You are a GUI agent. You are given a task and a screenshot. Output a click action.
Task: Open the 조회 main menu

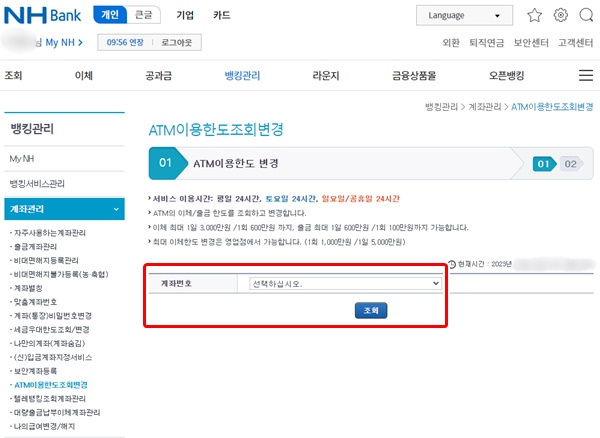pyautogui.click(x=13, y=75)
